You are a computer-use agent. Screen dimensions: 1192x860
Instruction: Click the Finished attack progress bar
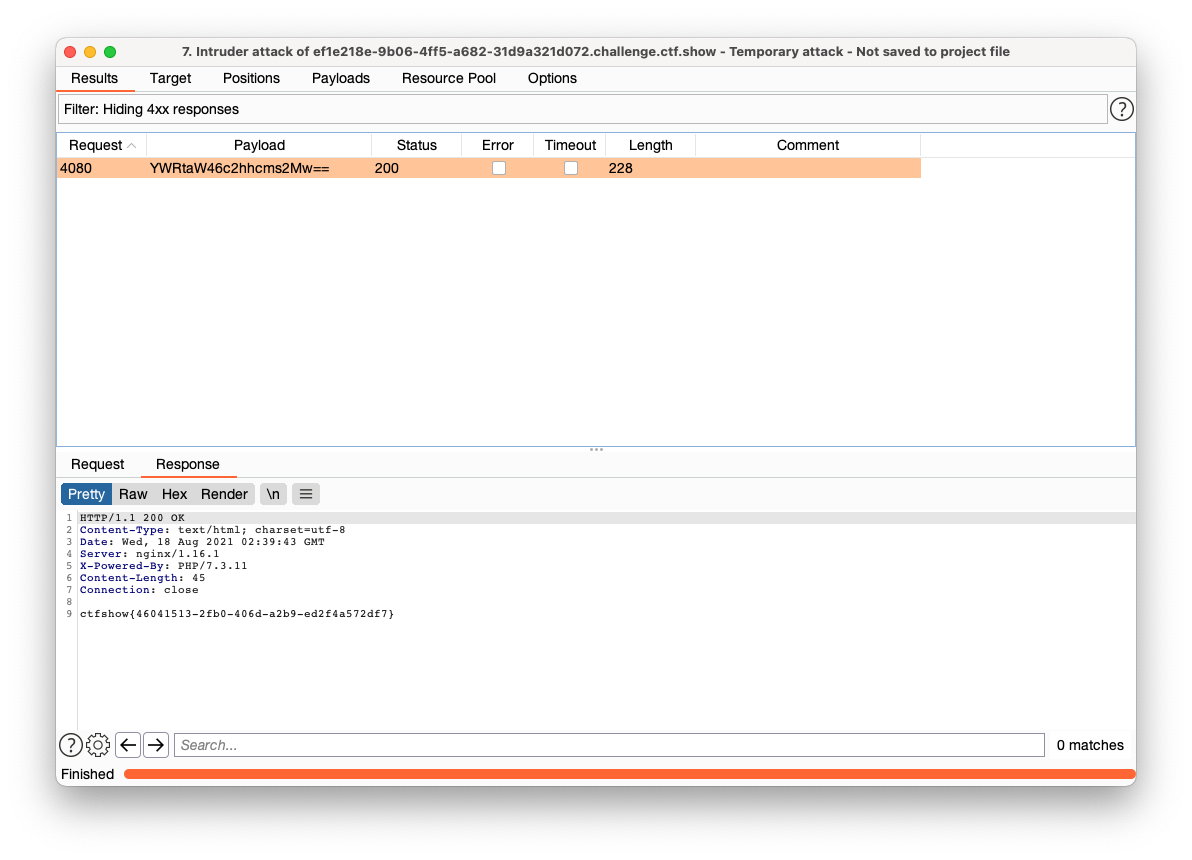click(x=628, y=774)
